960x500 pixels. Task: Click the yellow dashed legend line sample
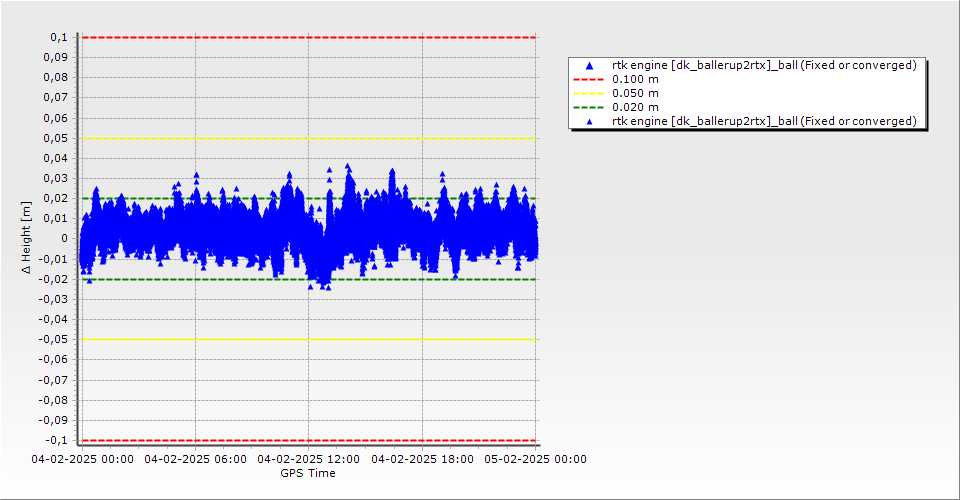589,93
